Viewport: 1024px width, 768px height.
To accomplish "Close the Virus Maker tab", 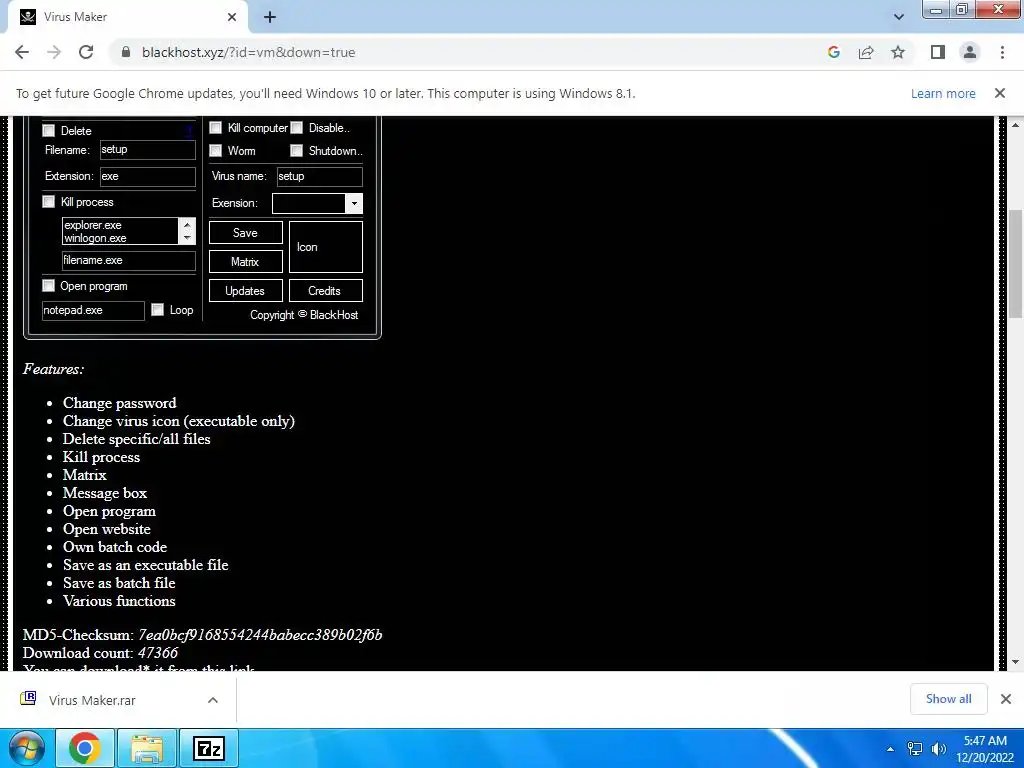I will click(x=232, y=17).
